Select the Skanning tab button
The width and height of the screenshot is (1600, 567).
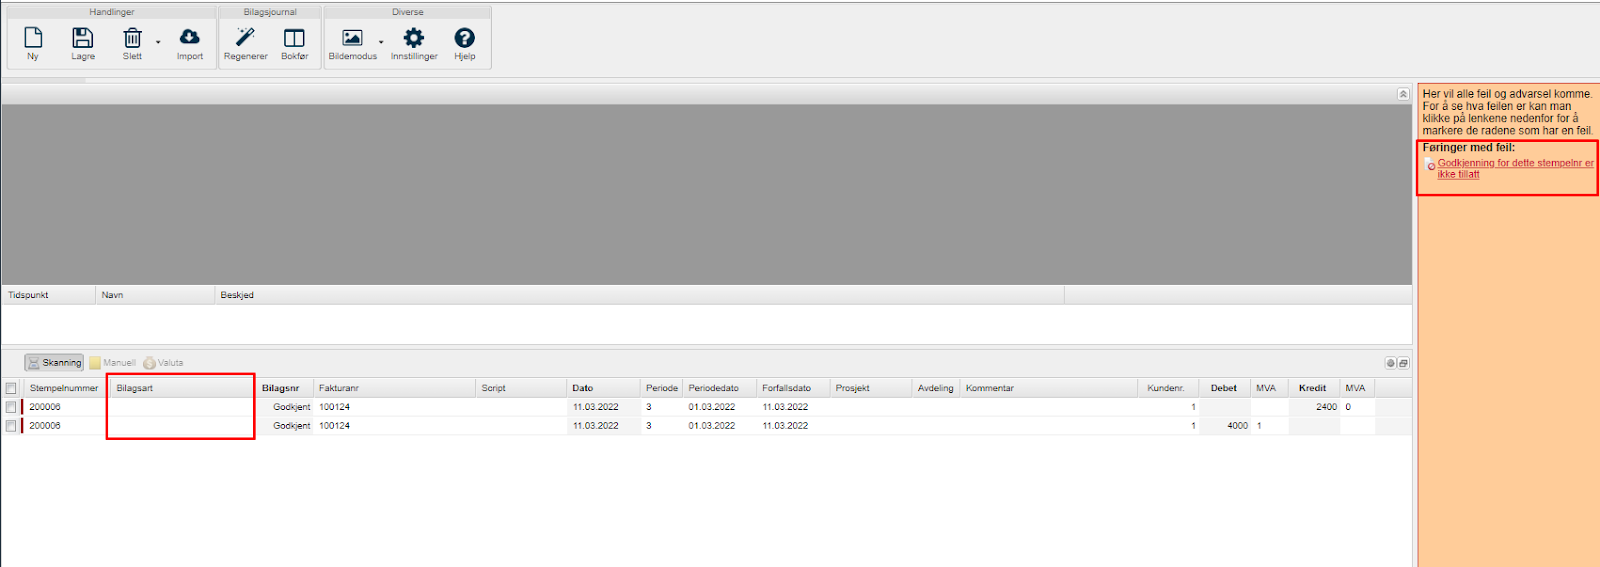(x=55, y=363)
